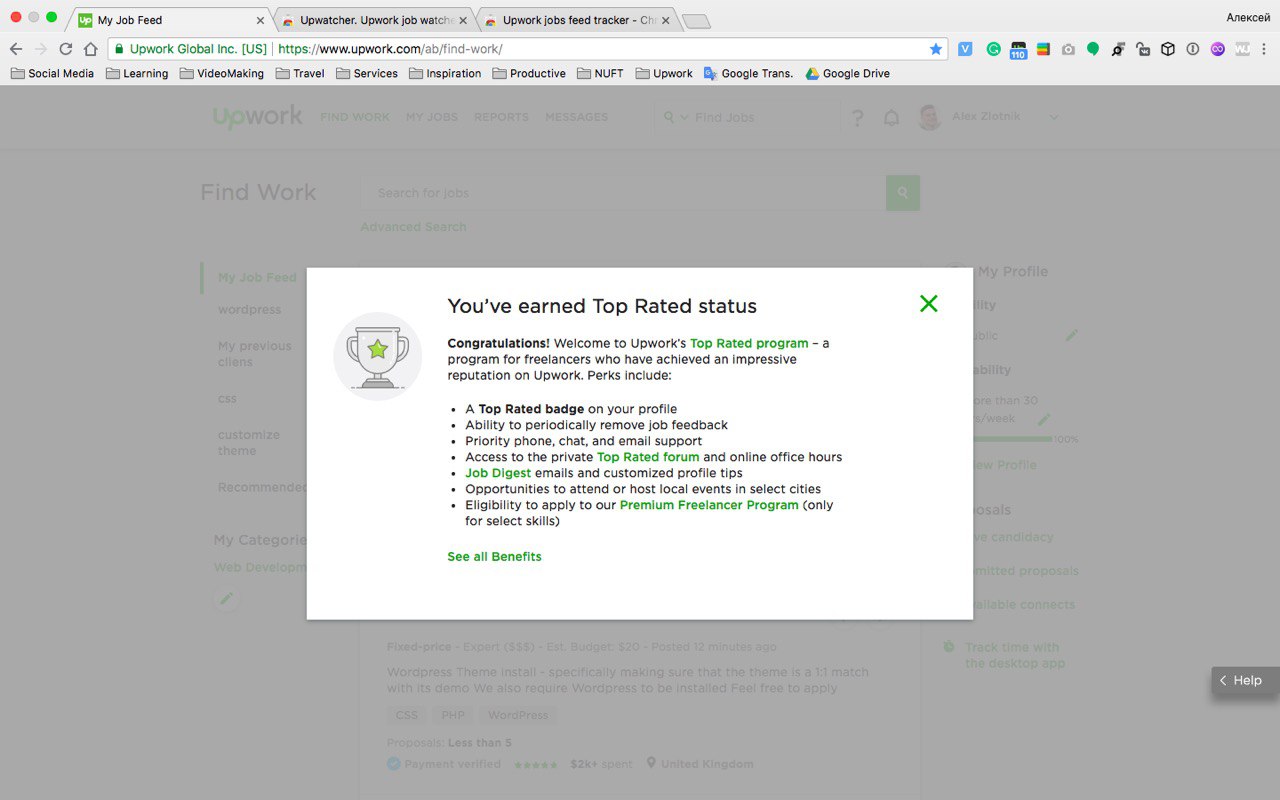
Task: Open the Productive bookmarks folder
Action: coord(529,73)
